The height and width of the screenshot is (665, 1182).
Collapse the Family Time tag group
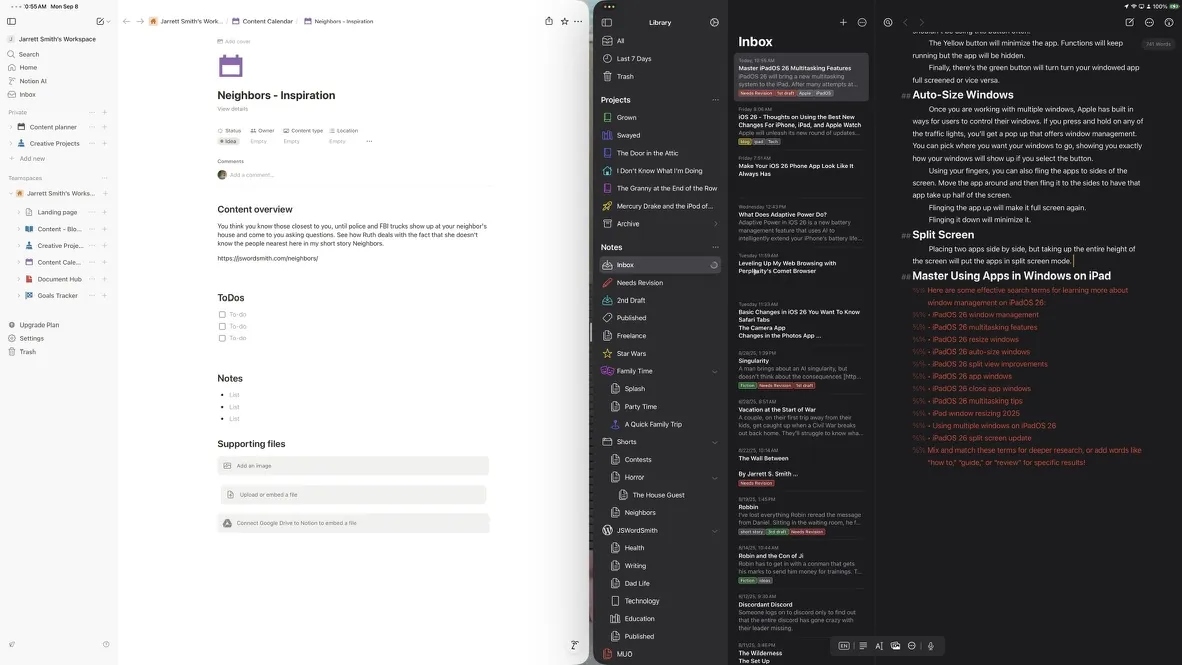[714, 369]
